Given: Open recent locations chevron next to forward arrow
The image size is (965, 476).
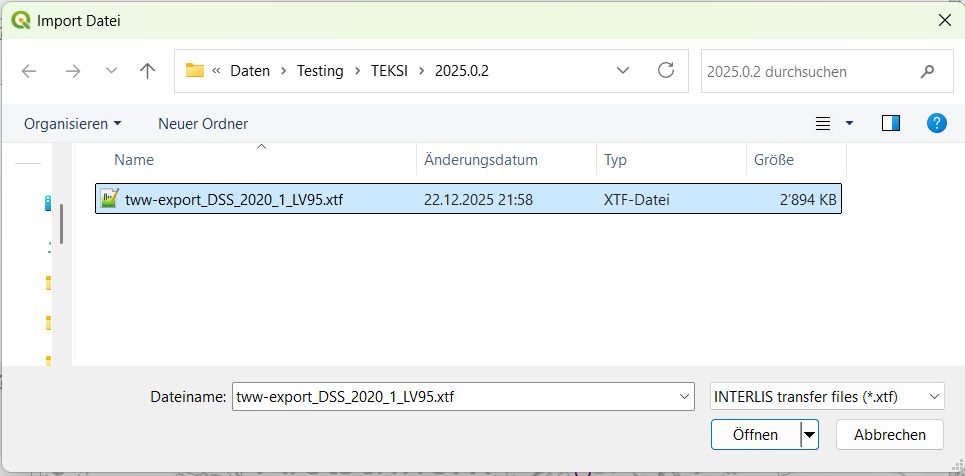Looking at the screenshot, I should (111, 71).
